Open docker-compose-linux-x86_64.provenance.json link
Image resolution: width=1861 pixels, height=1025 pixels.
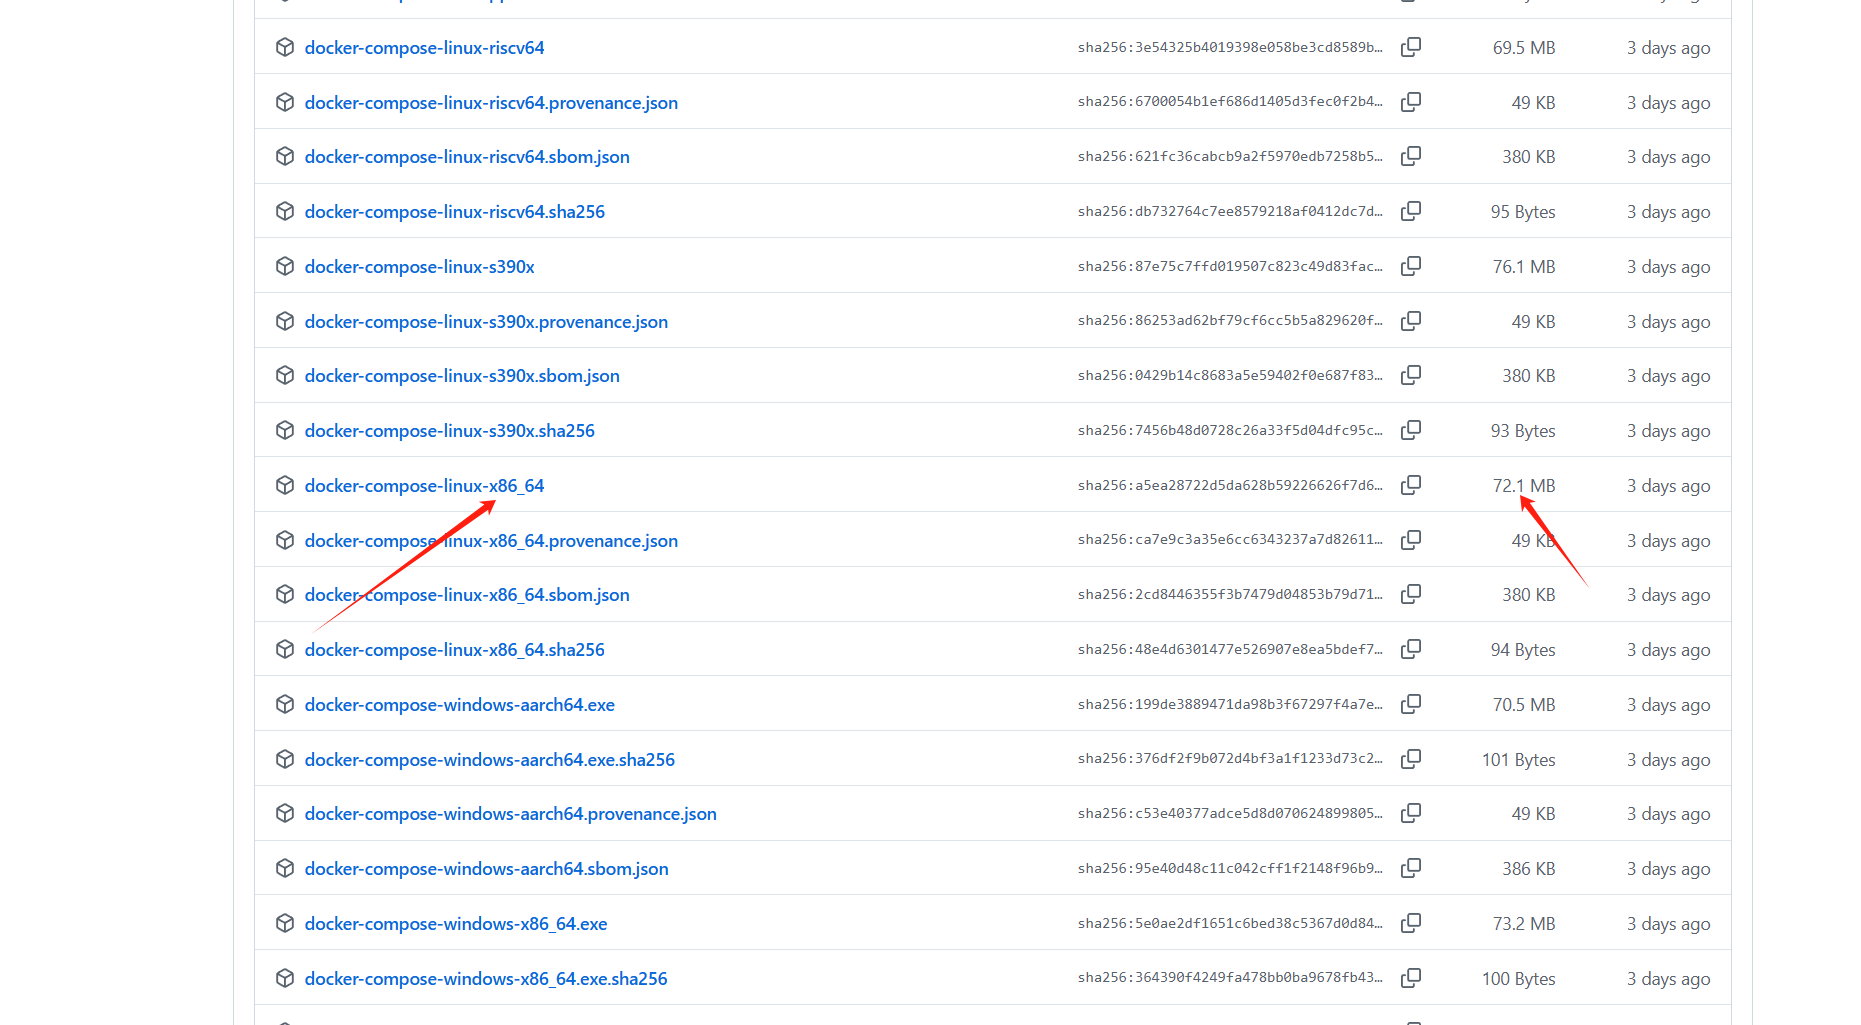(x=491, y=541)
